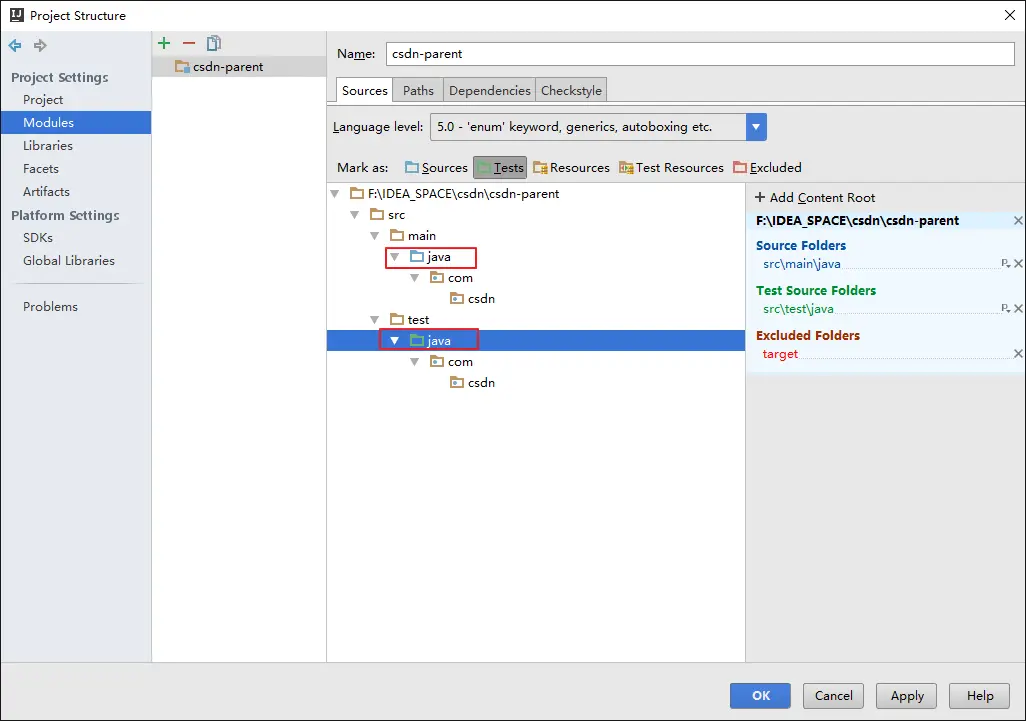Unexclude the target folder

coord(1018,353)
